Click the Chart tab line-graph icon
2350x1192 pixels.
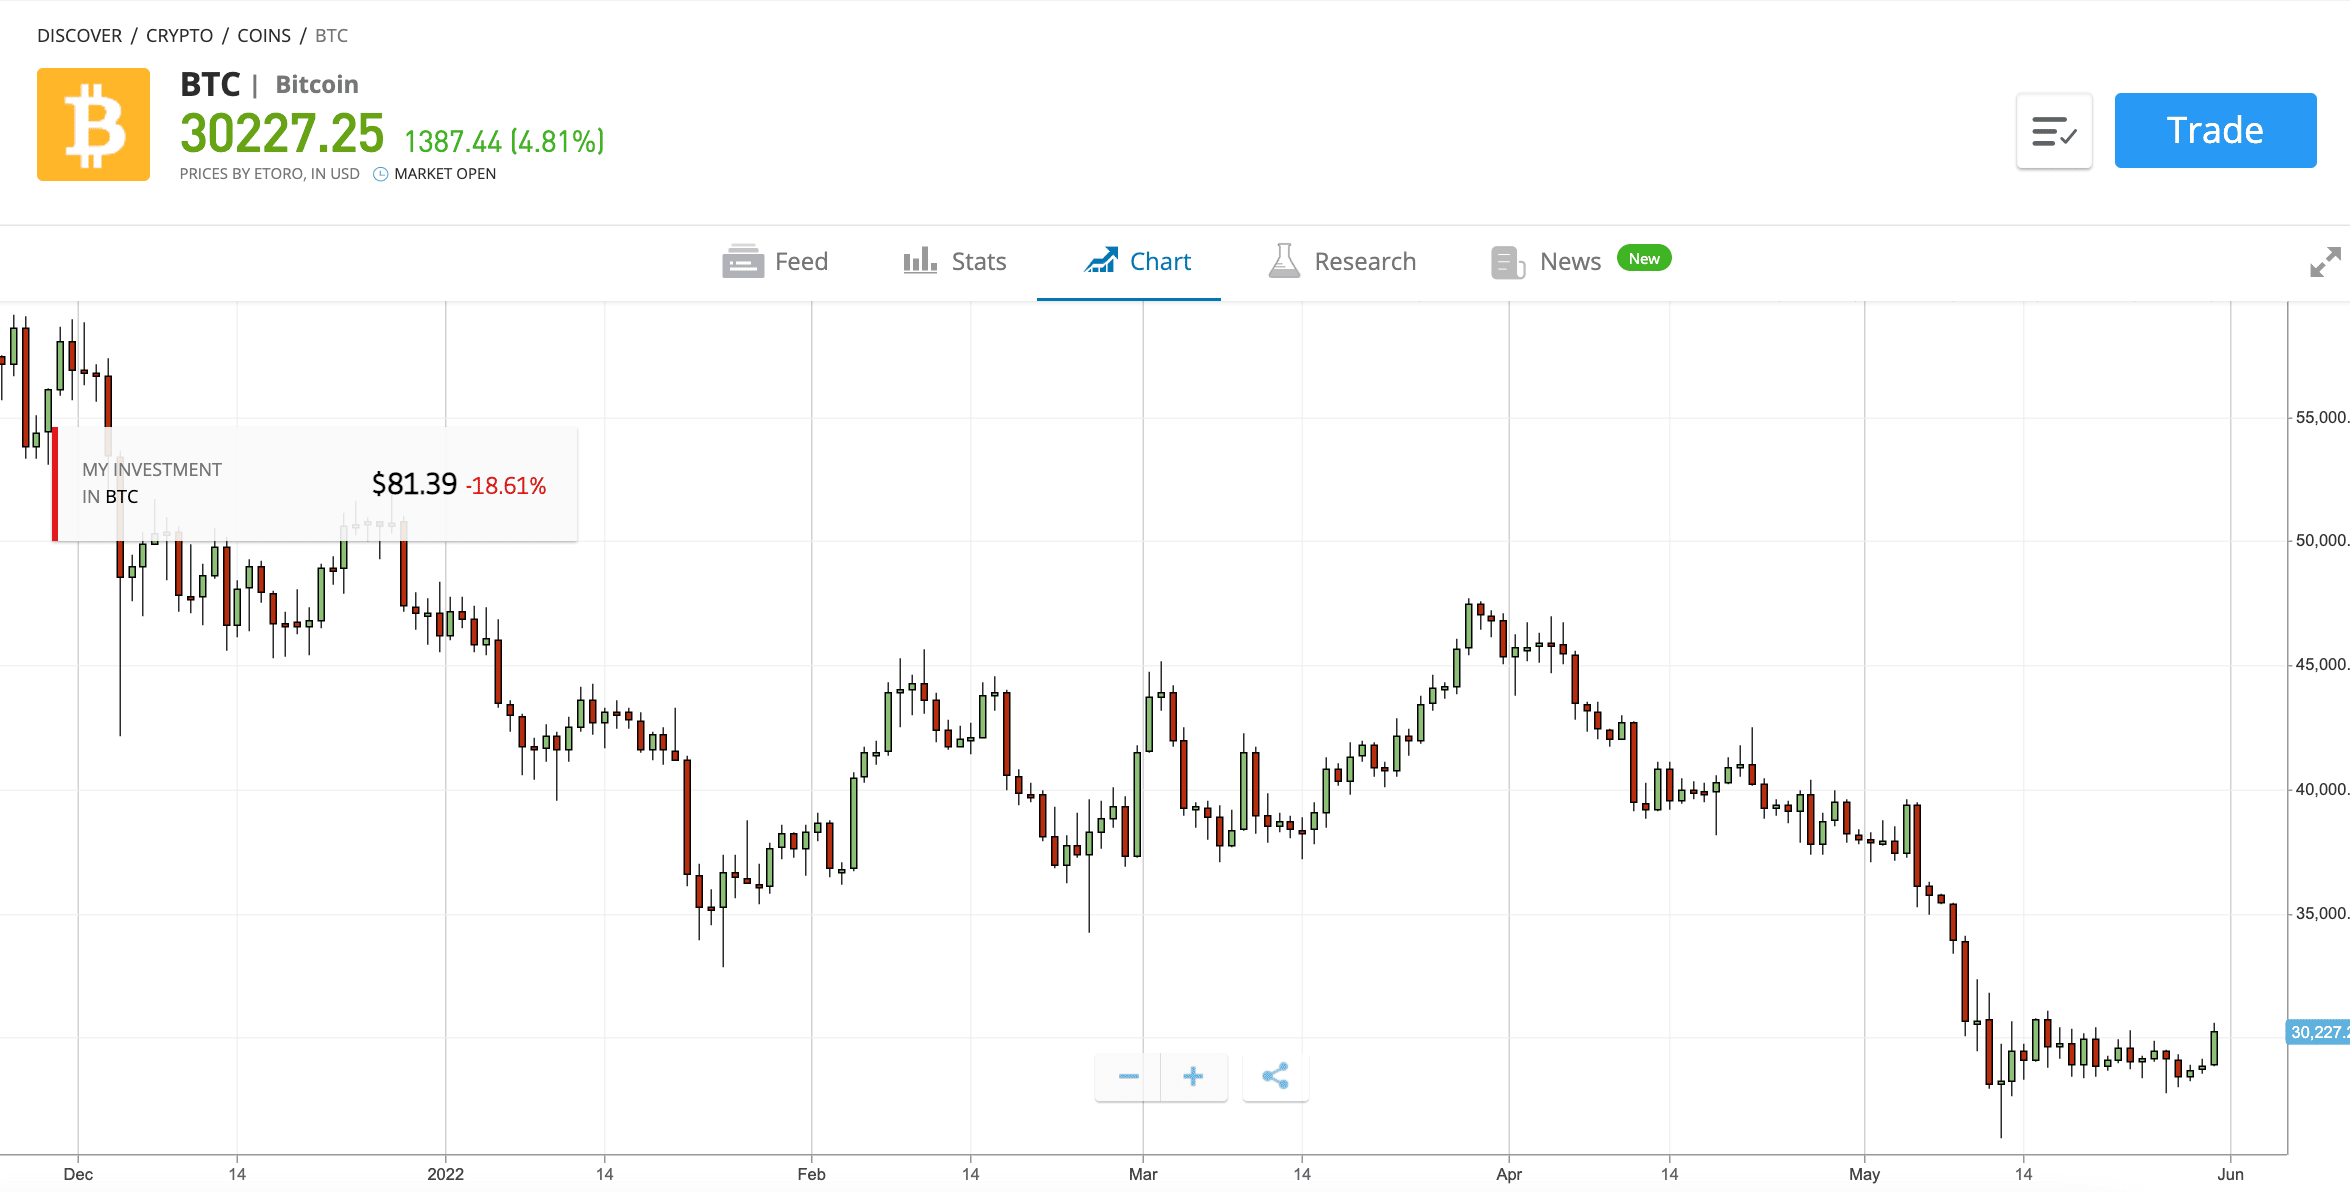coord(1101,260)
